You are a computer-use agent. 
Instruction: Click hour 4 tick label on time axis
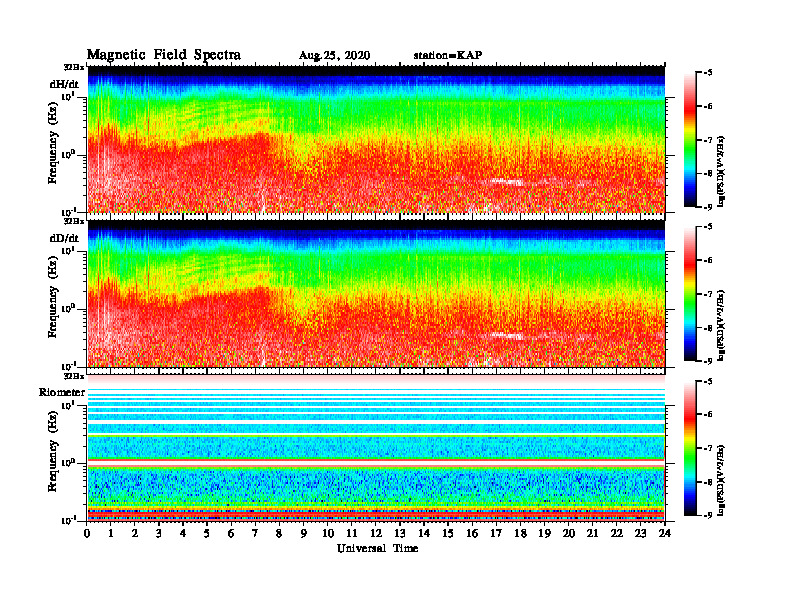183,533
